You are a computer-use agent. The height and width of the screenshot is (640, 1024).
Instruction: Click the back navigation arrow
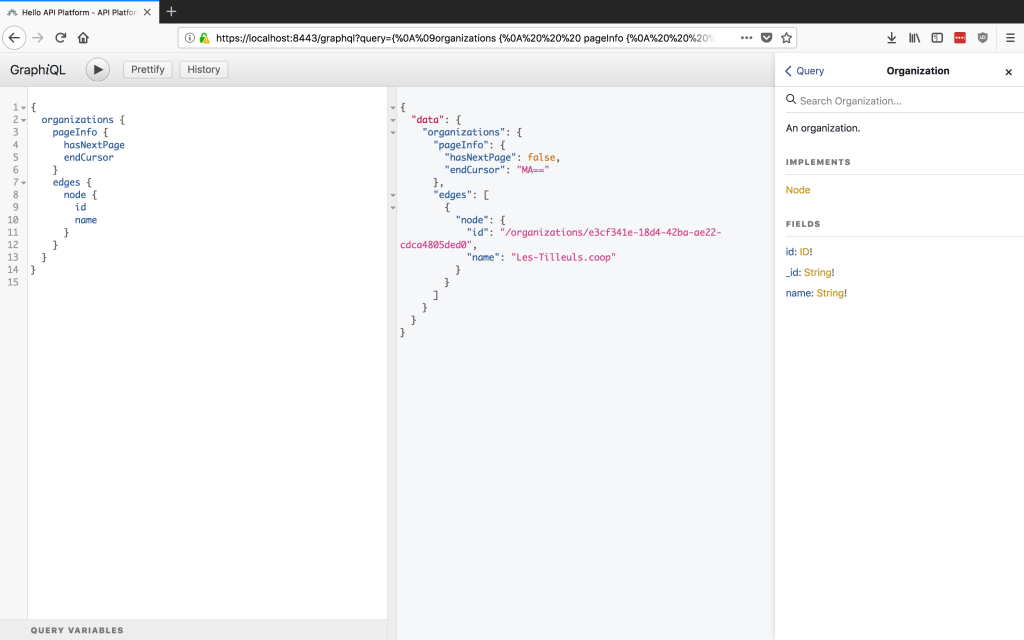(16, 36)
